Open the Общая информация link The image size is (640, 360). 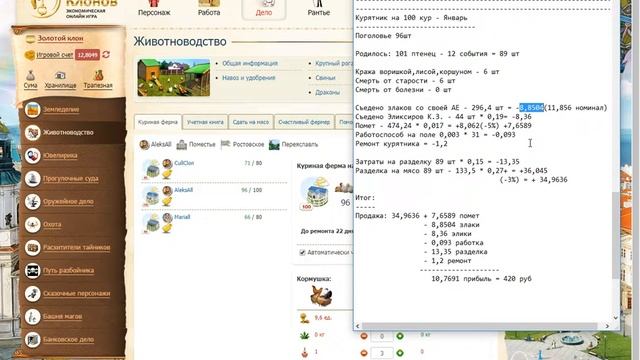click(250, 63)
